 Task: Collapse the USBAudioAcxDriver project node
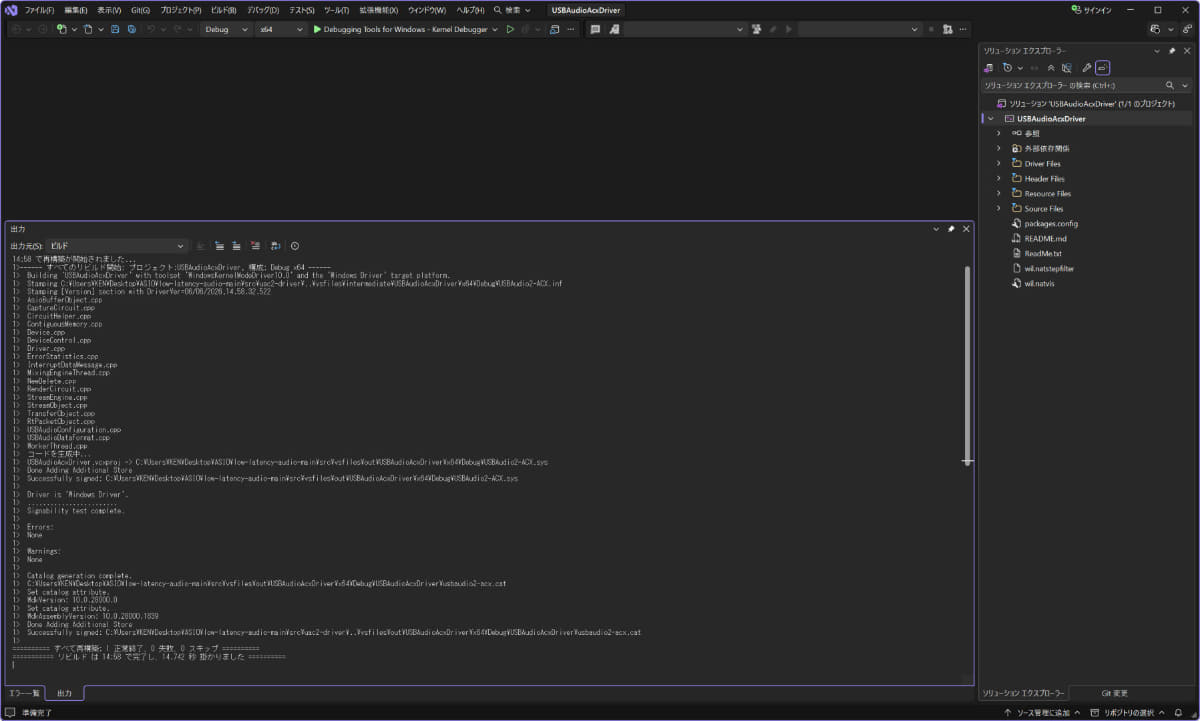click(990, 119)
